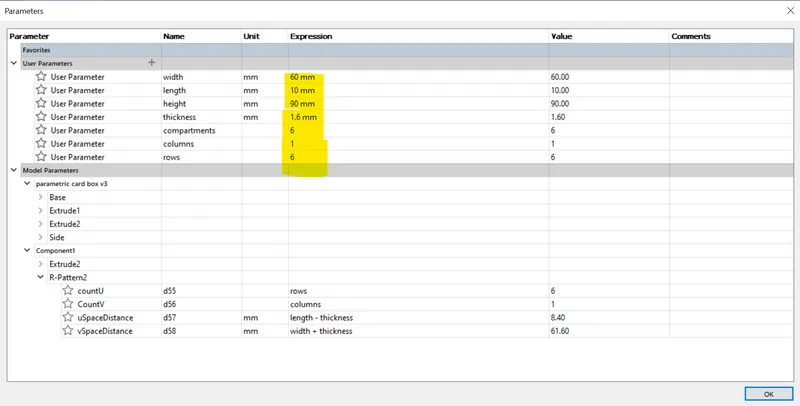The height and width of the screenshot is (406, 800).
Task: Star the CountV parameter
Action: [68, 304]
